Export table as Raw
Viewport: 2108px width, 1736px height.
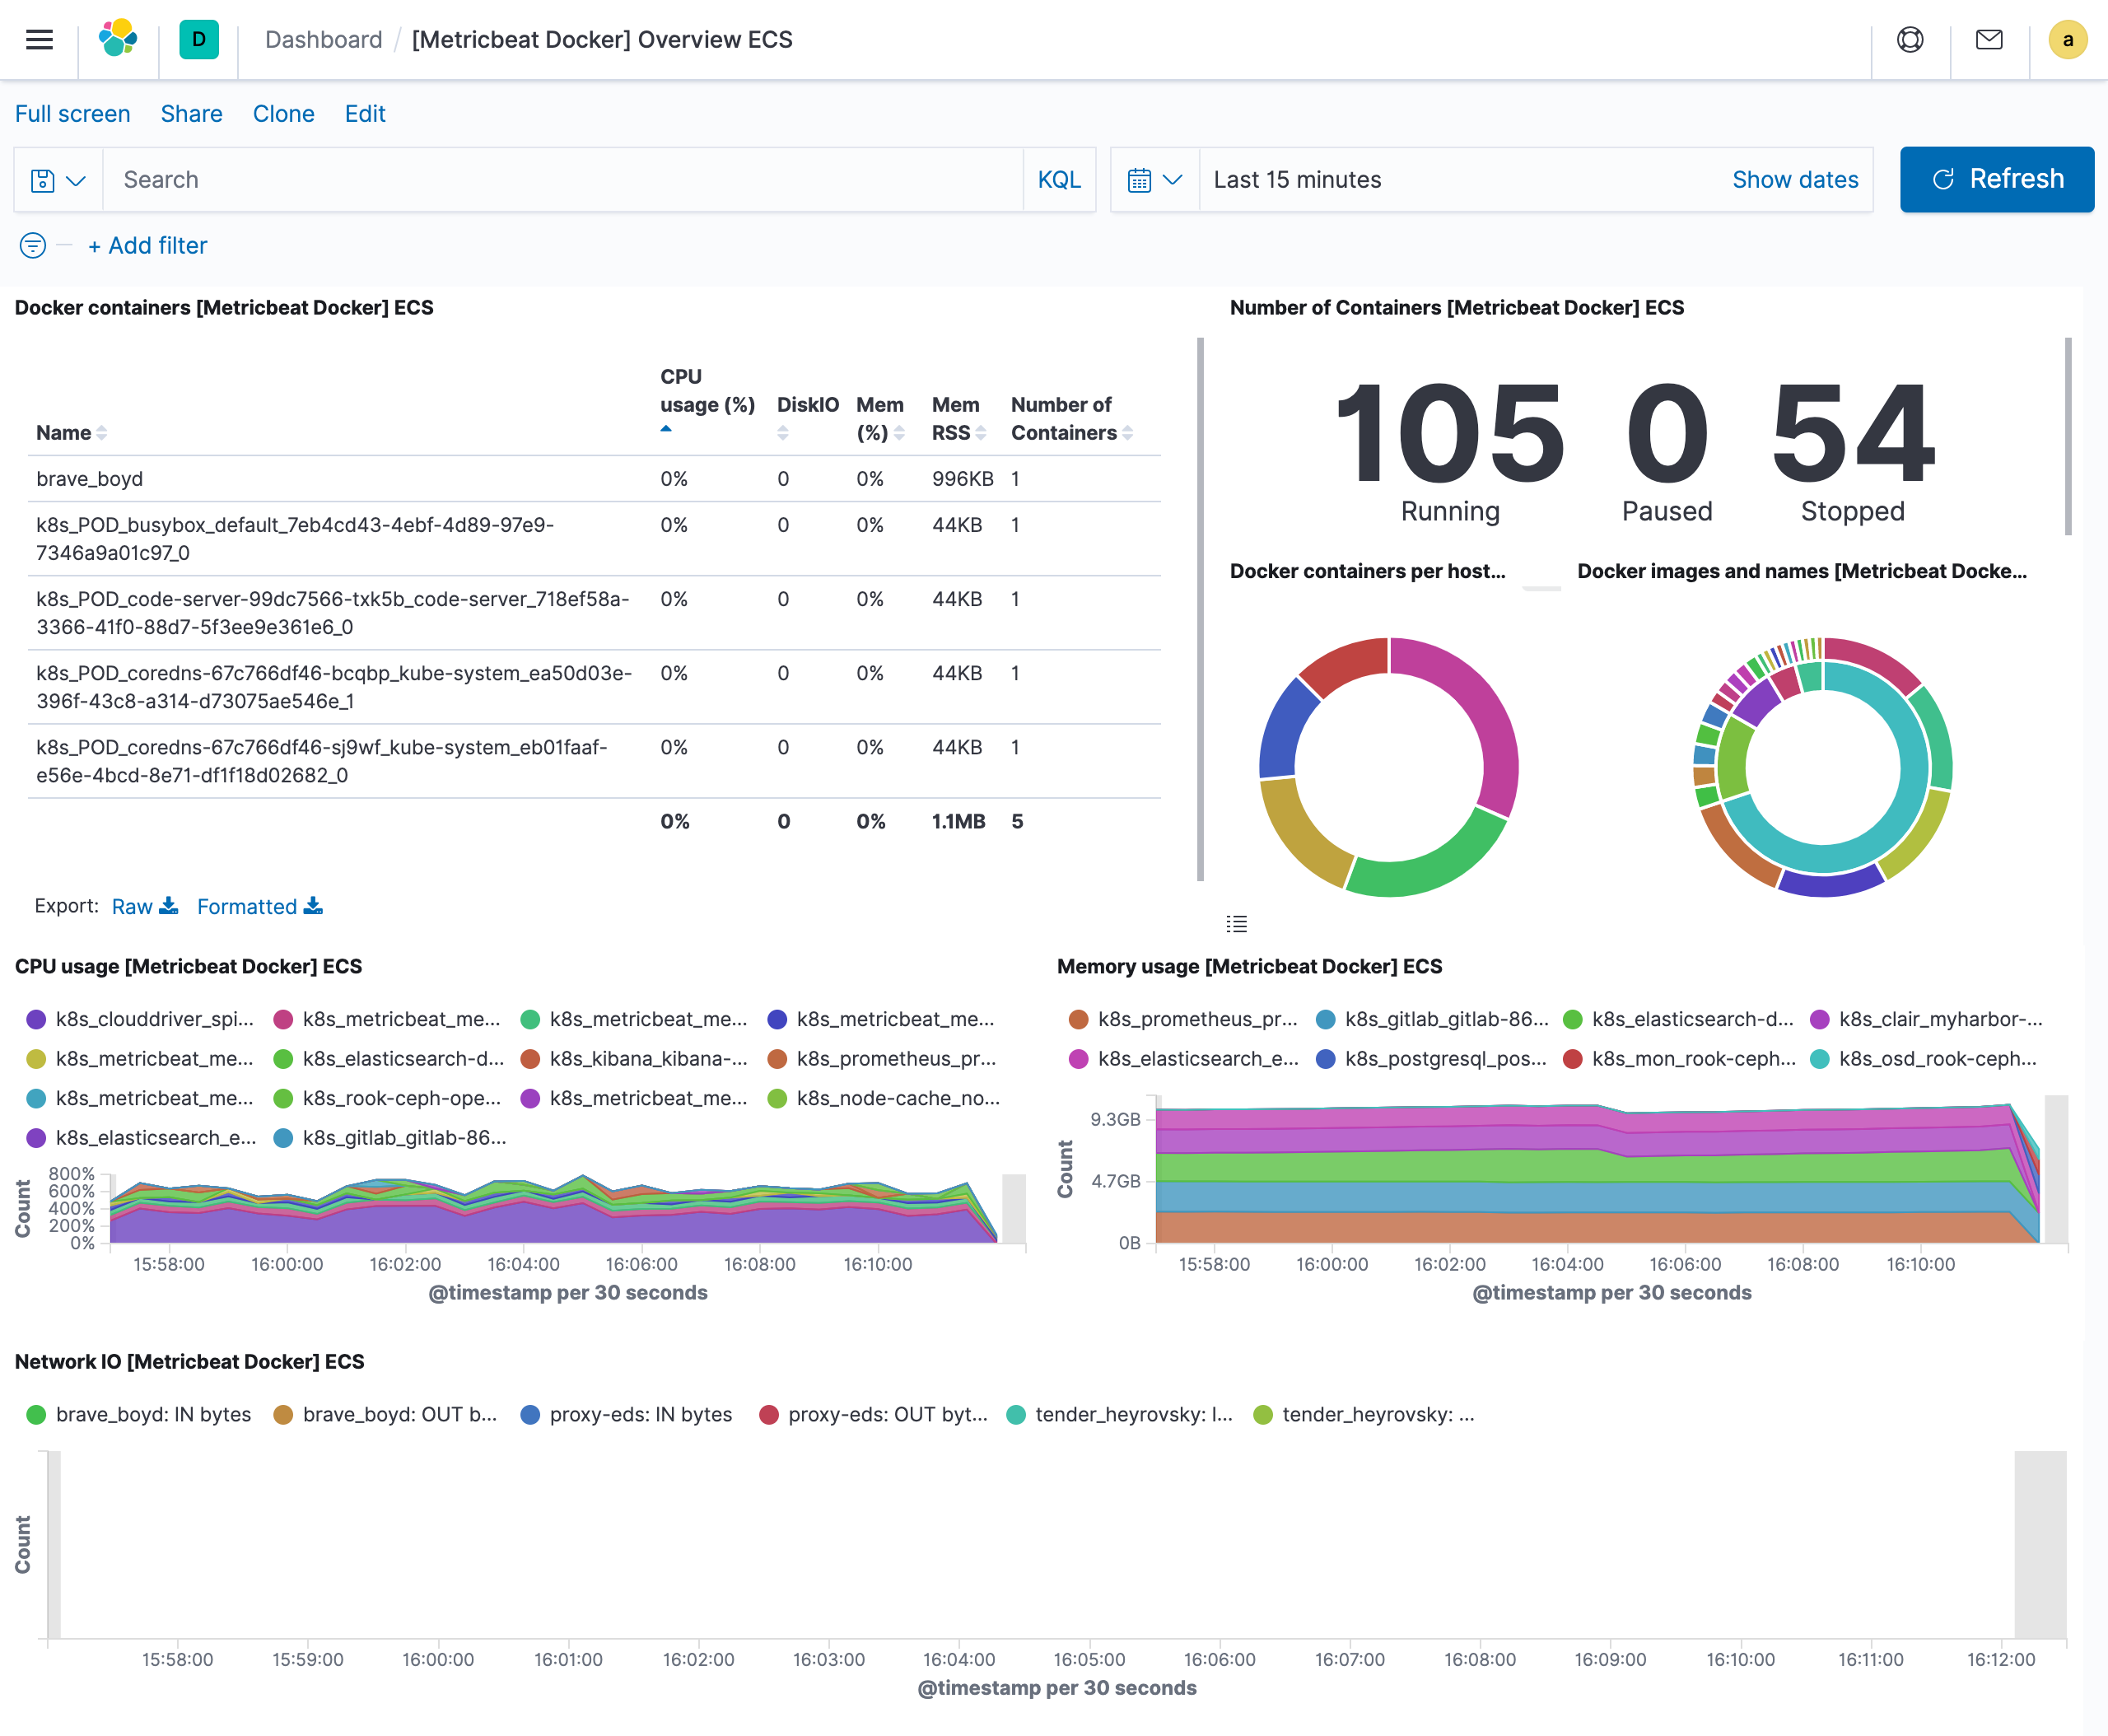tap(145, 906)
